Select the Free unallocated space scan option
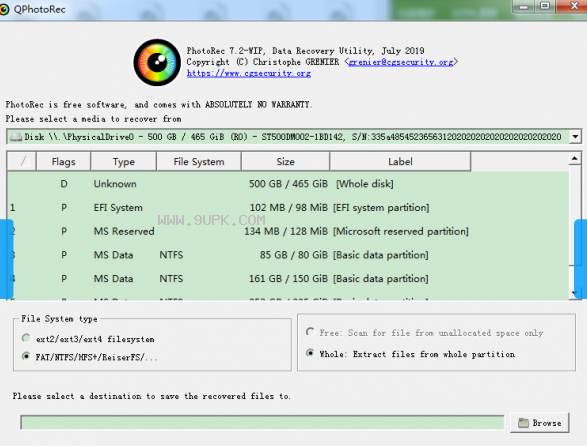Viewport: 587px width, 446px height. [x=310, y=332]
